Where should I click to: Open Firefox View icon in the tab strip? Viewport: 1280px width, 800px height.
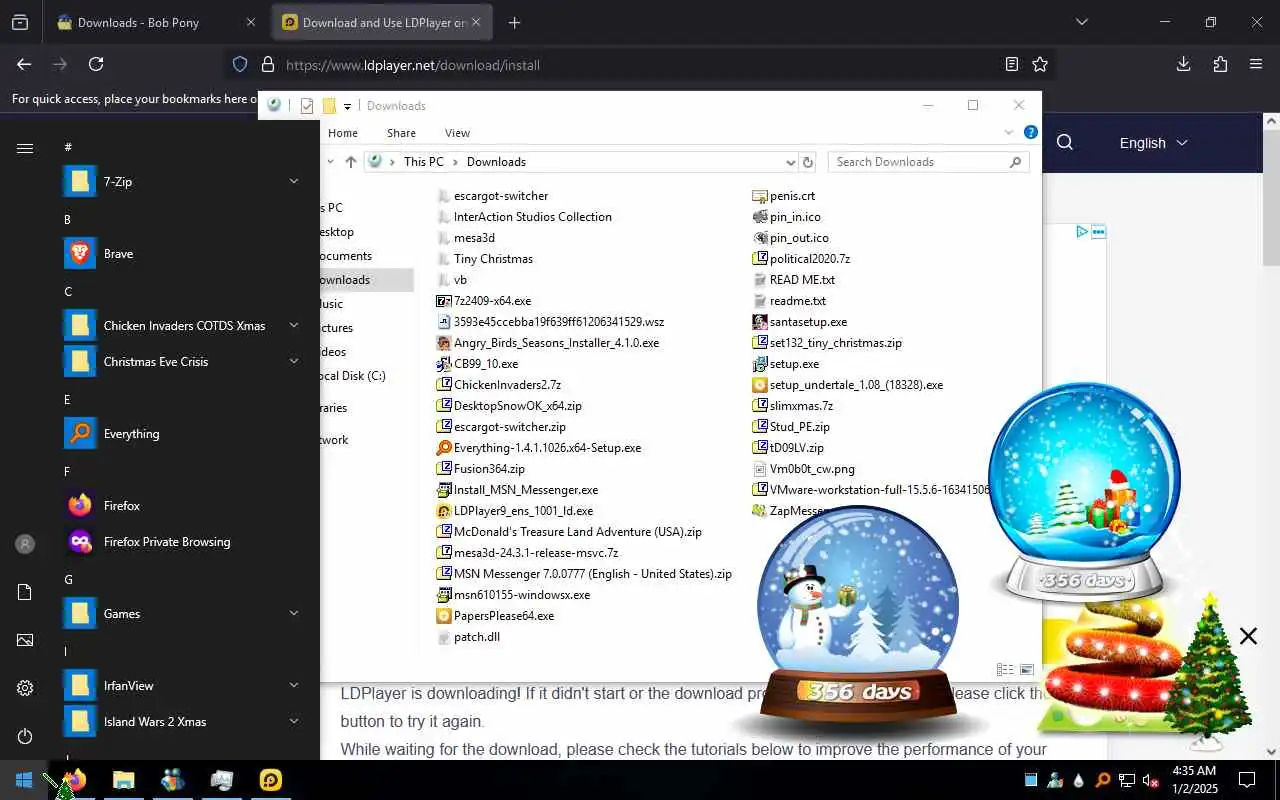tap(19, 22)
